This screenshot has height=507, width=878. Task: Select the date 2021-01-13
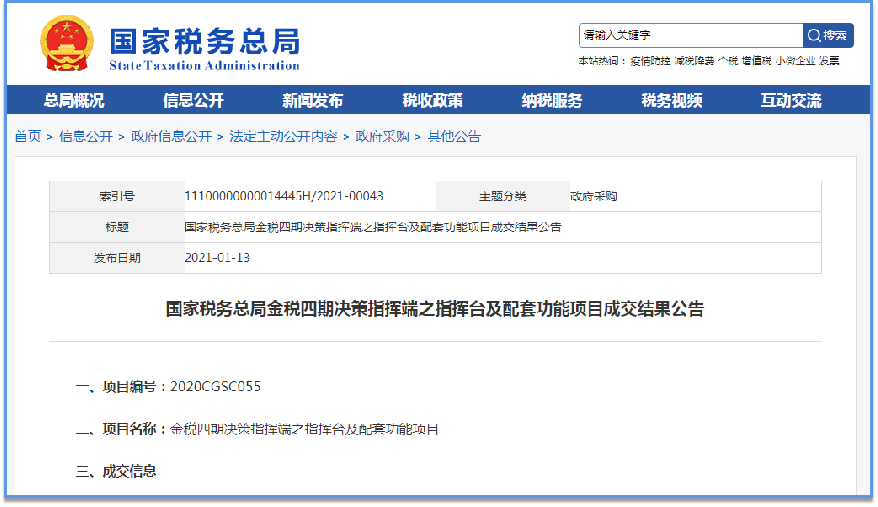point(217,258)
